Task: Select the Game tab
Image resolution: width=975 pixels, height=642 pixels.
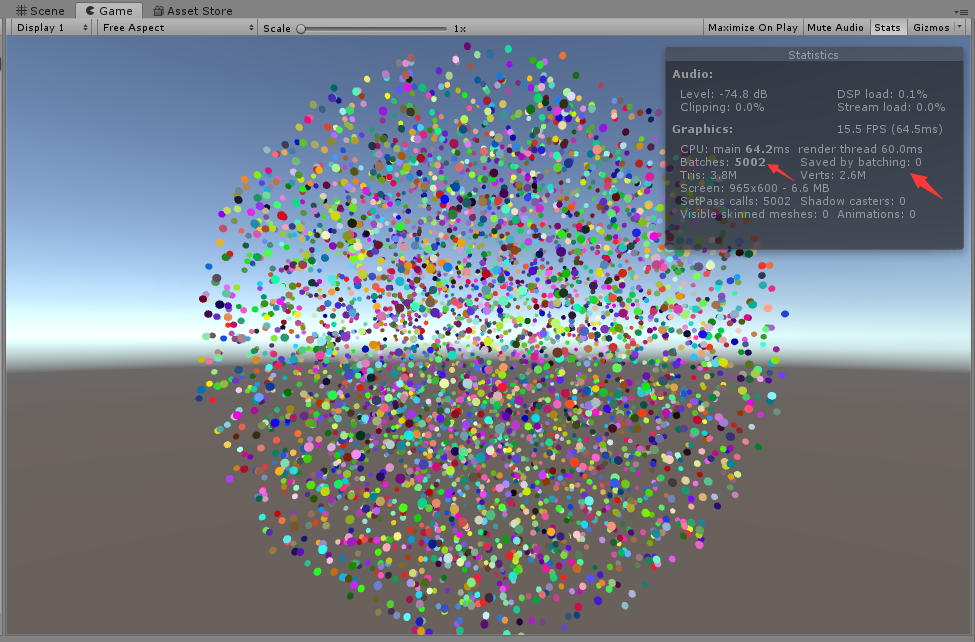Action: (109, 11)
